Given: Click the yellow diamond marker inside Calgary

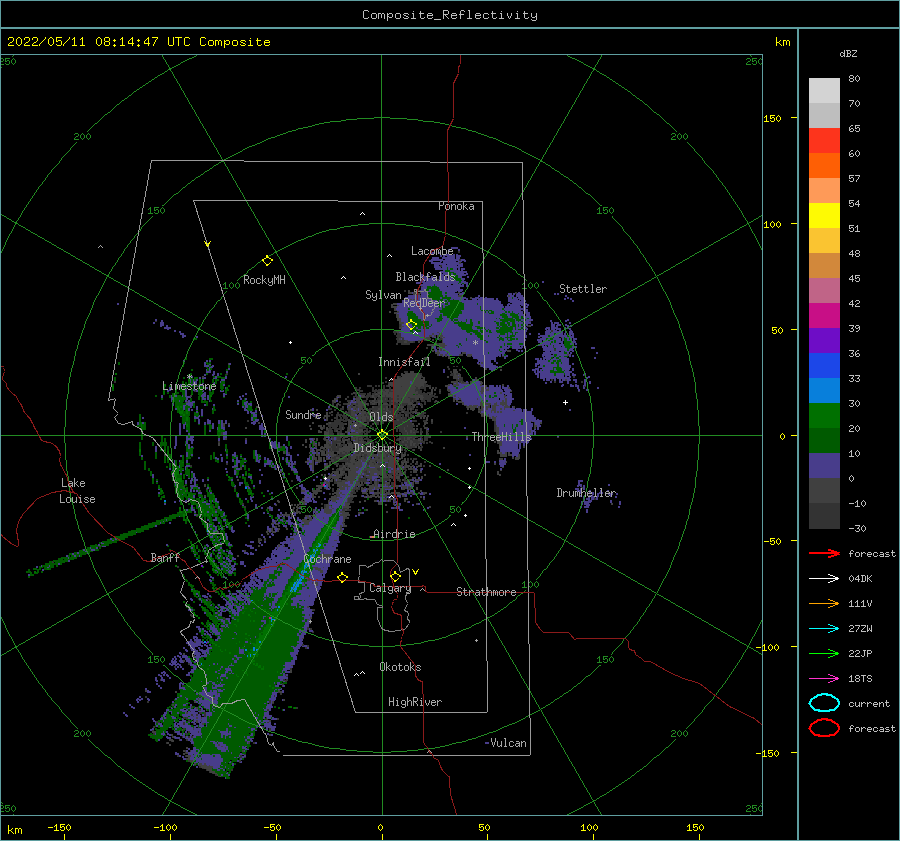Looking at the screenshot, I should [395, 576].
